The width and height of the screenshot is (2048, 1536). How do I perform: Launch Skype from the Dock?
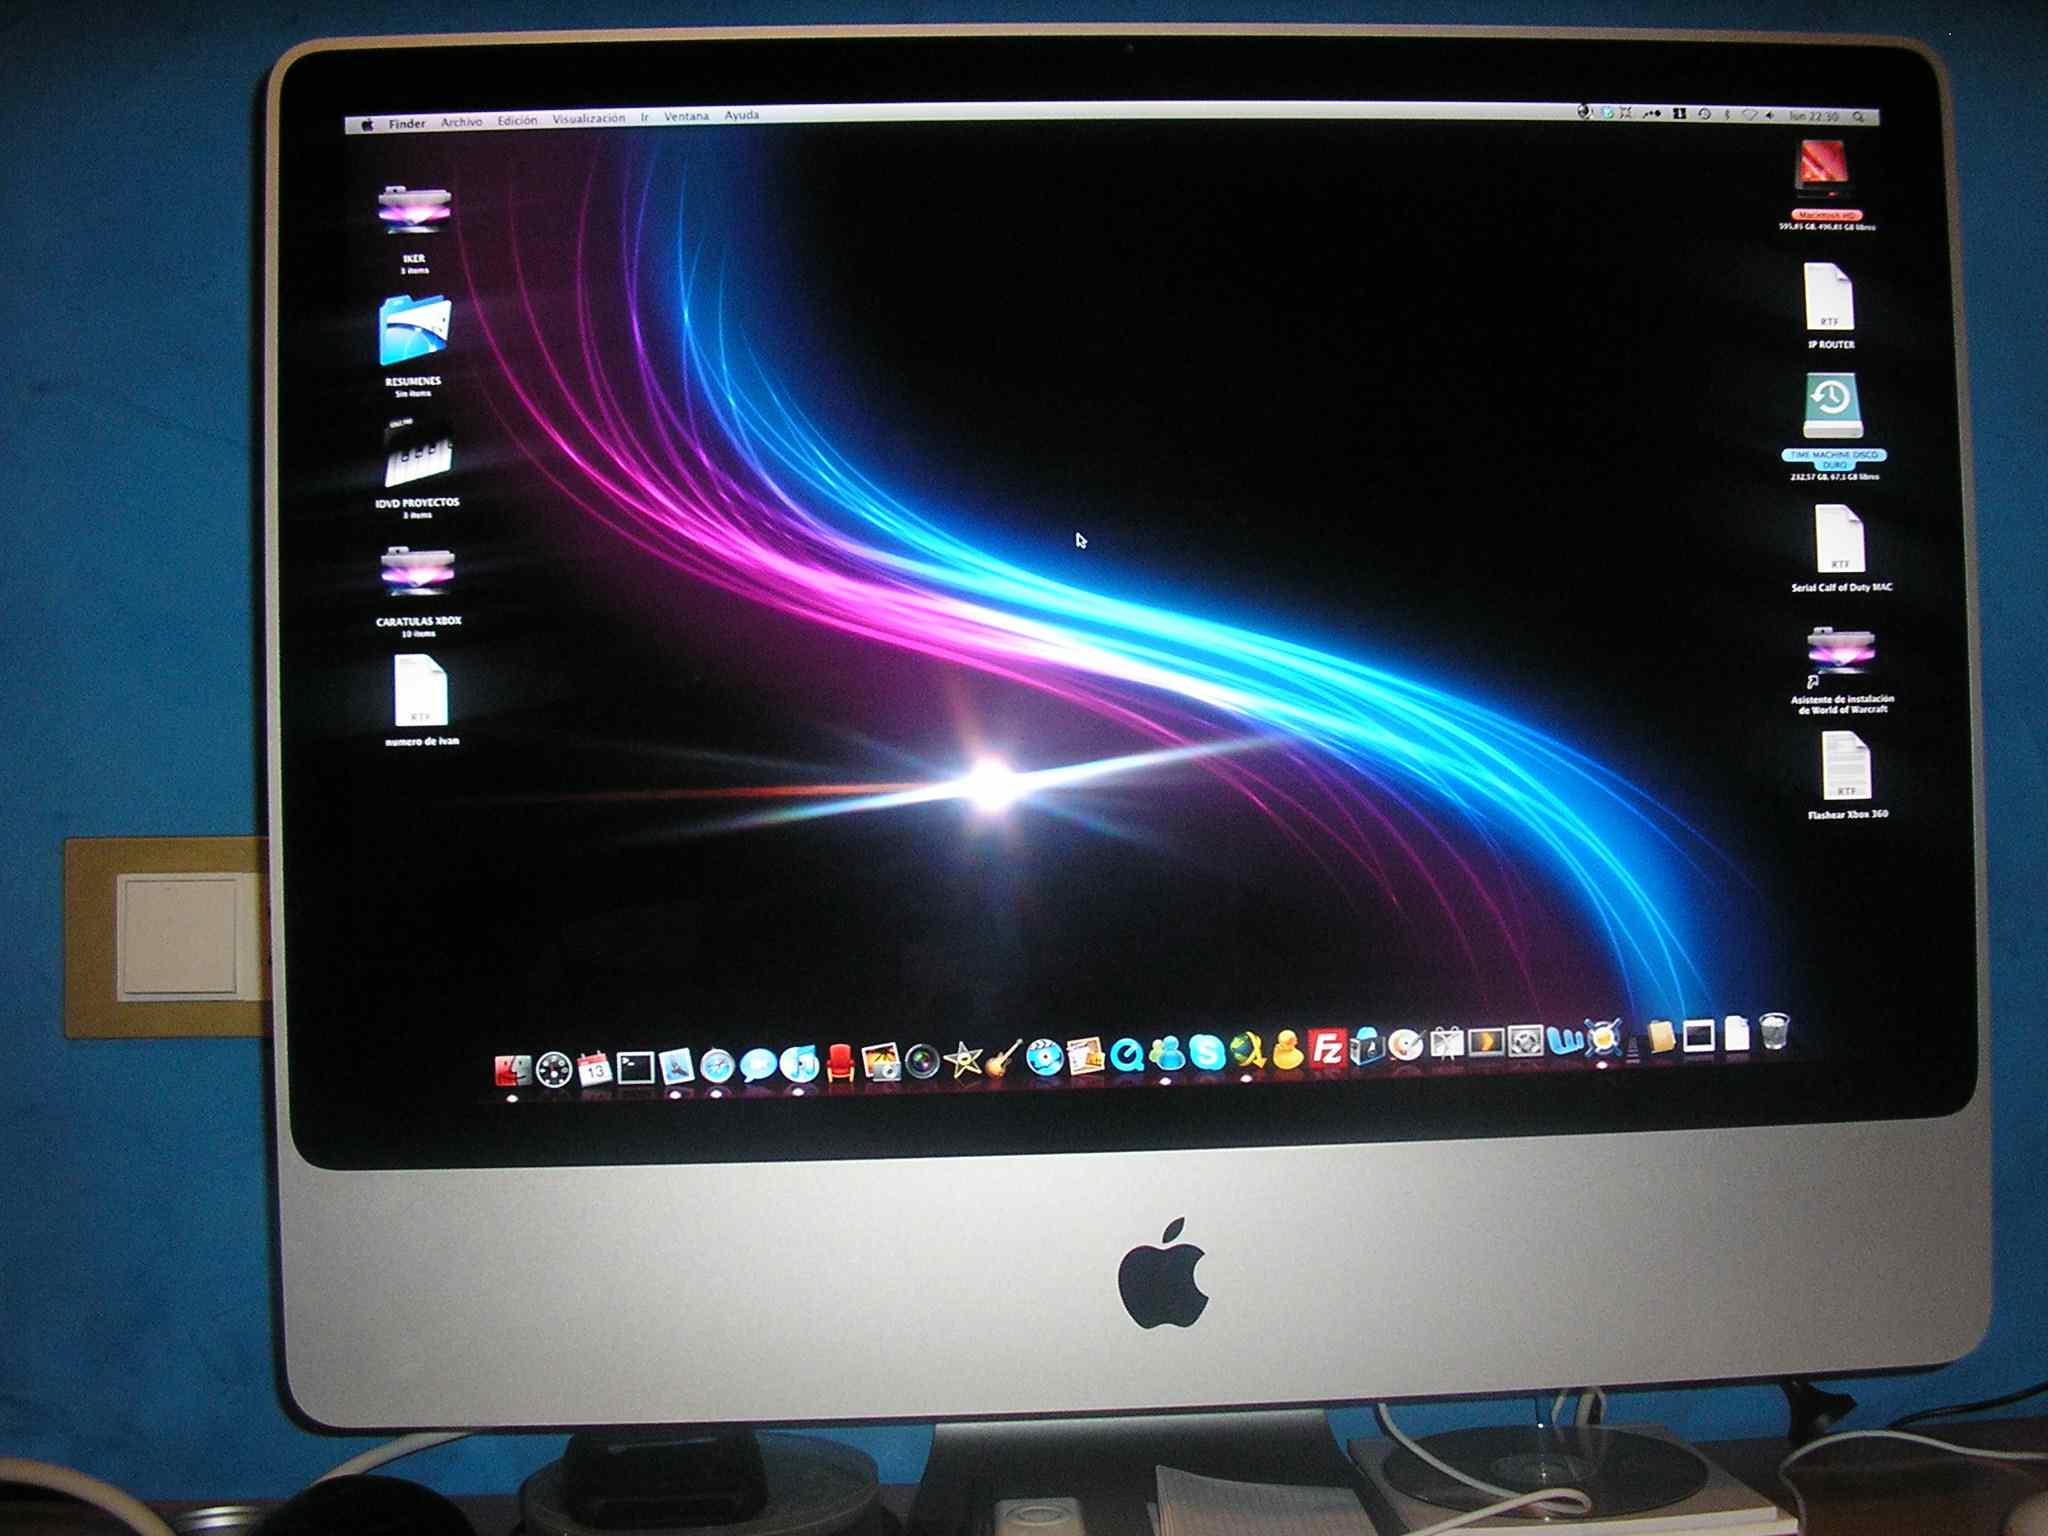click(x=1207, y=1053)
